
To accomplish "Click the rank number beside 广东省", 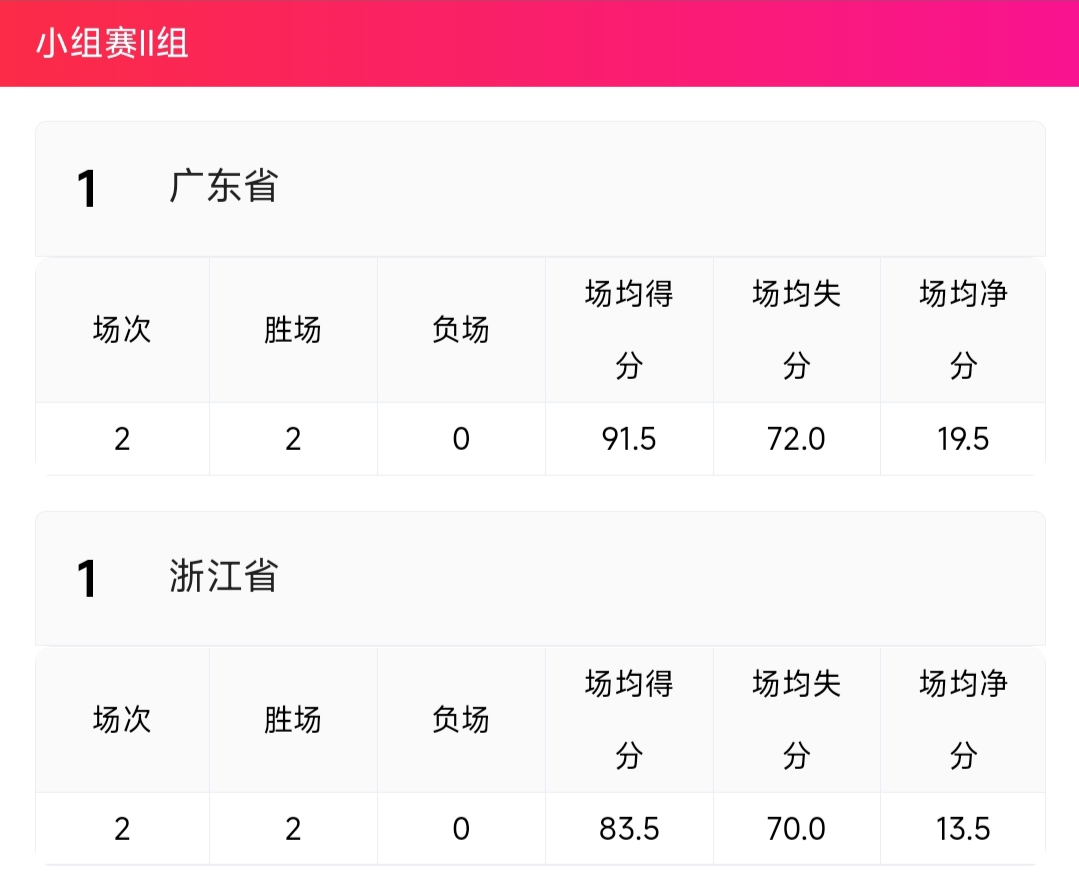I will pyautogui.click(x=88, y=189).
